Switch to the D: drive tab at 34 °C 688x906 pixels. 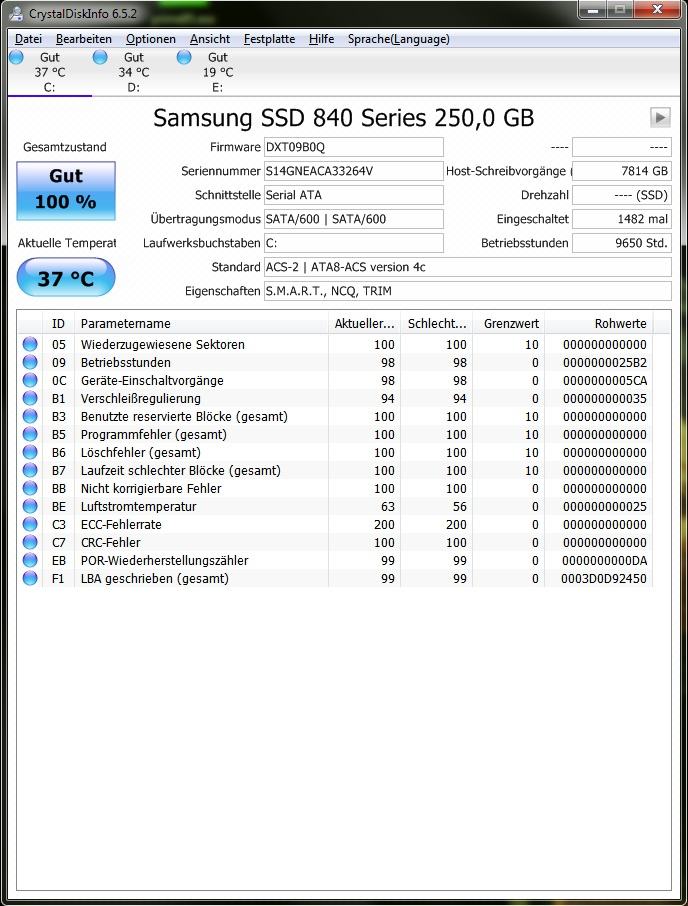click(133, 72)
